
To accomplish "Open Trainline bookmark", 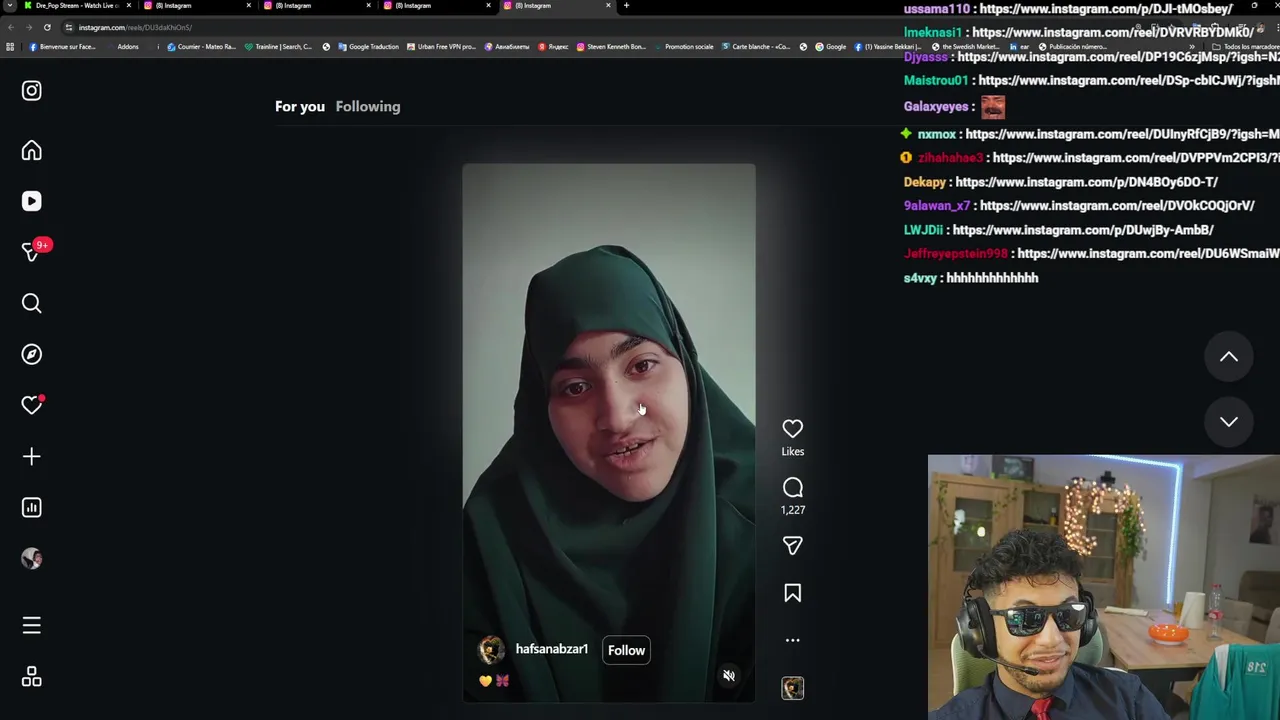I will 279,47.
